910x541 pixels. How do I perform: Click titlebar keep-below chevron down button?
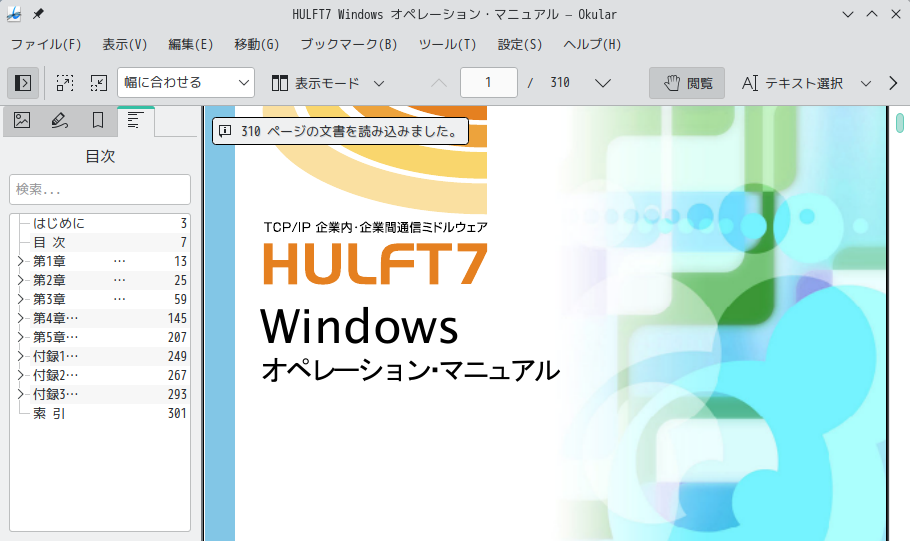(x=847, y=14)
